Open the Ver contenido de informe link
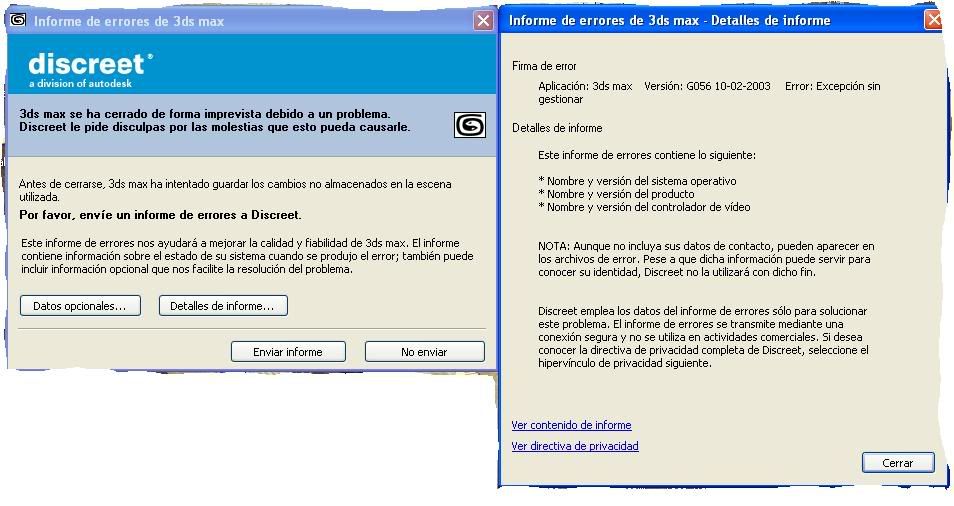Screen dimensions: 954x506 [x=571, y=425]
